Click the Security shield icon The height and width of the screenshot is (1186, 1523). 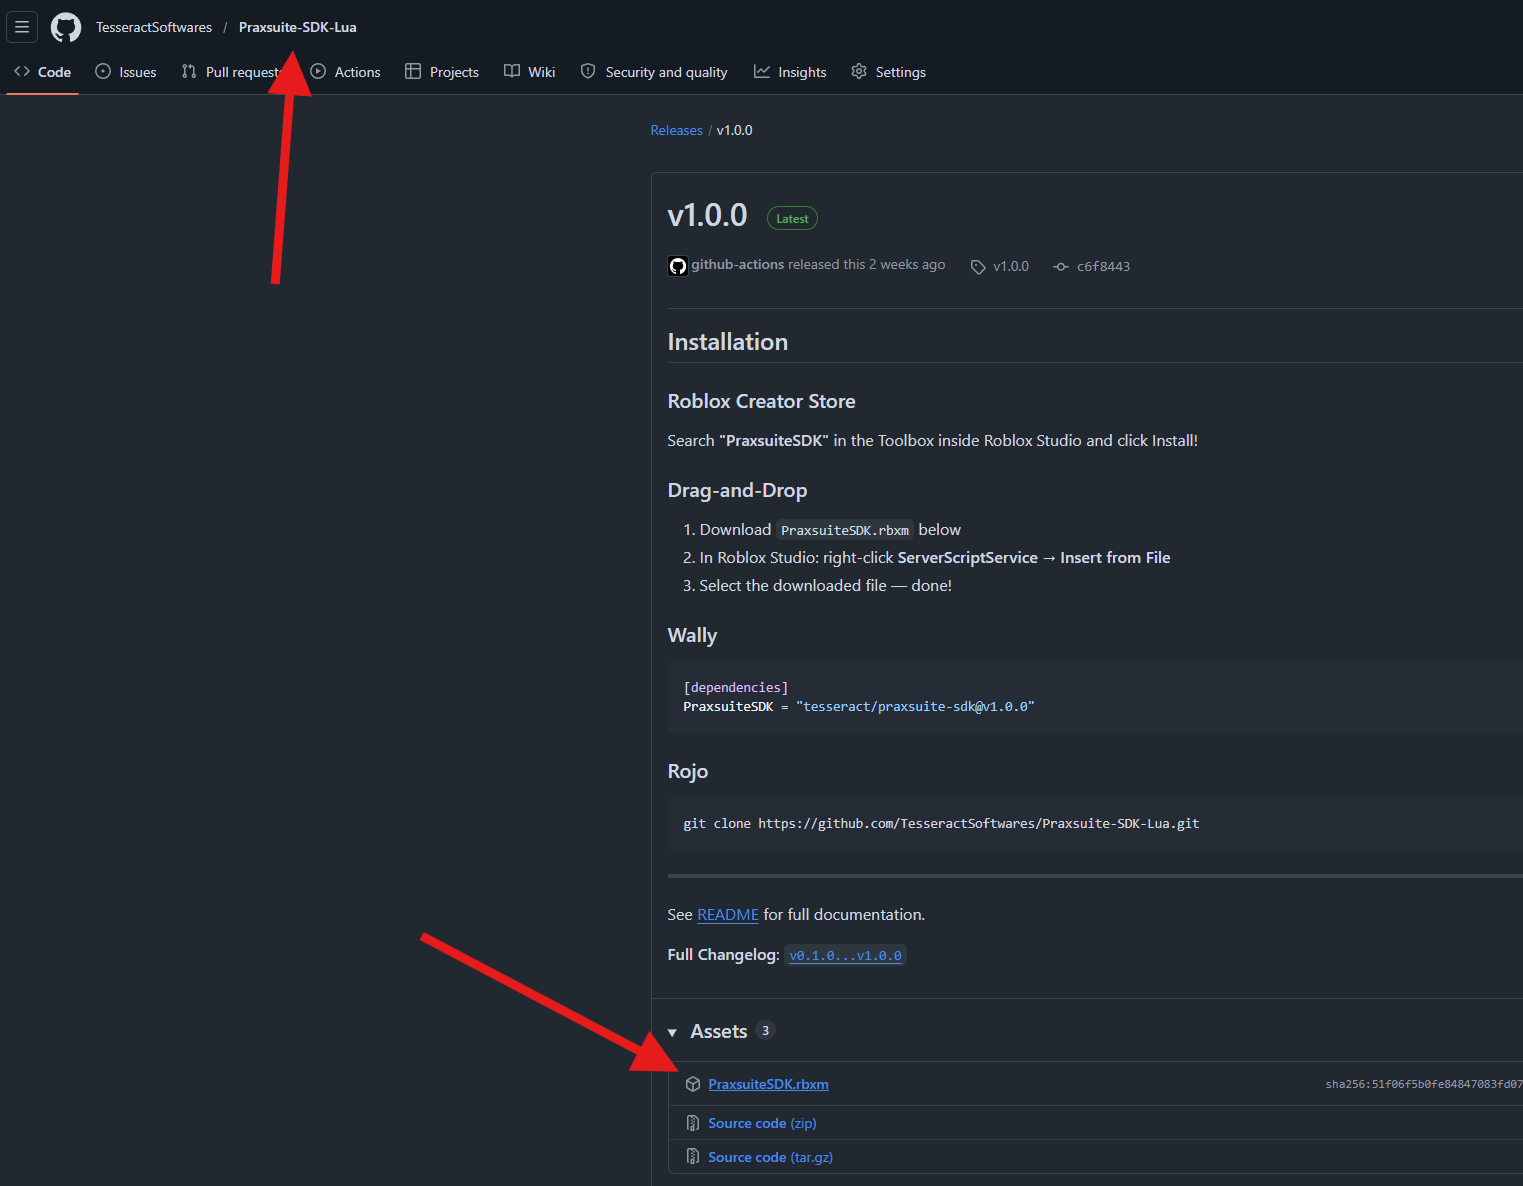(588, 71)
